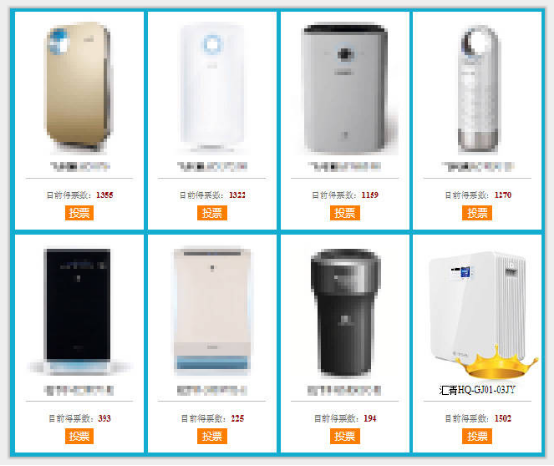This screenshot has width=554, height=466.
Task: Vote for the silver purifier with 1169 votes
Action: [x=345, y=213]
